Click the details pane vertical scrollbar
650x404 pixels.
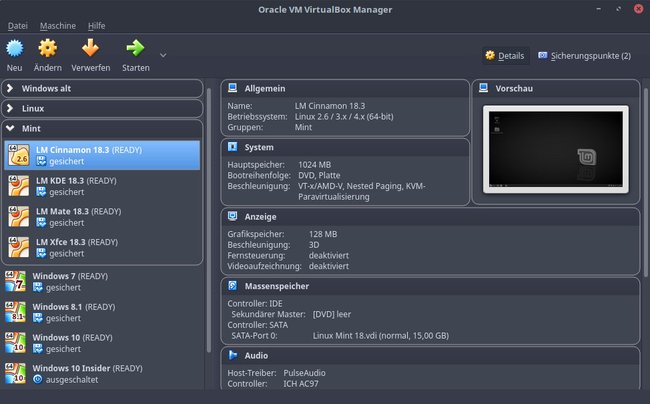tap(645, 182)
